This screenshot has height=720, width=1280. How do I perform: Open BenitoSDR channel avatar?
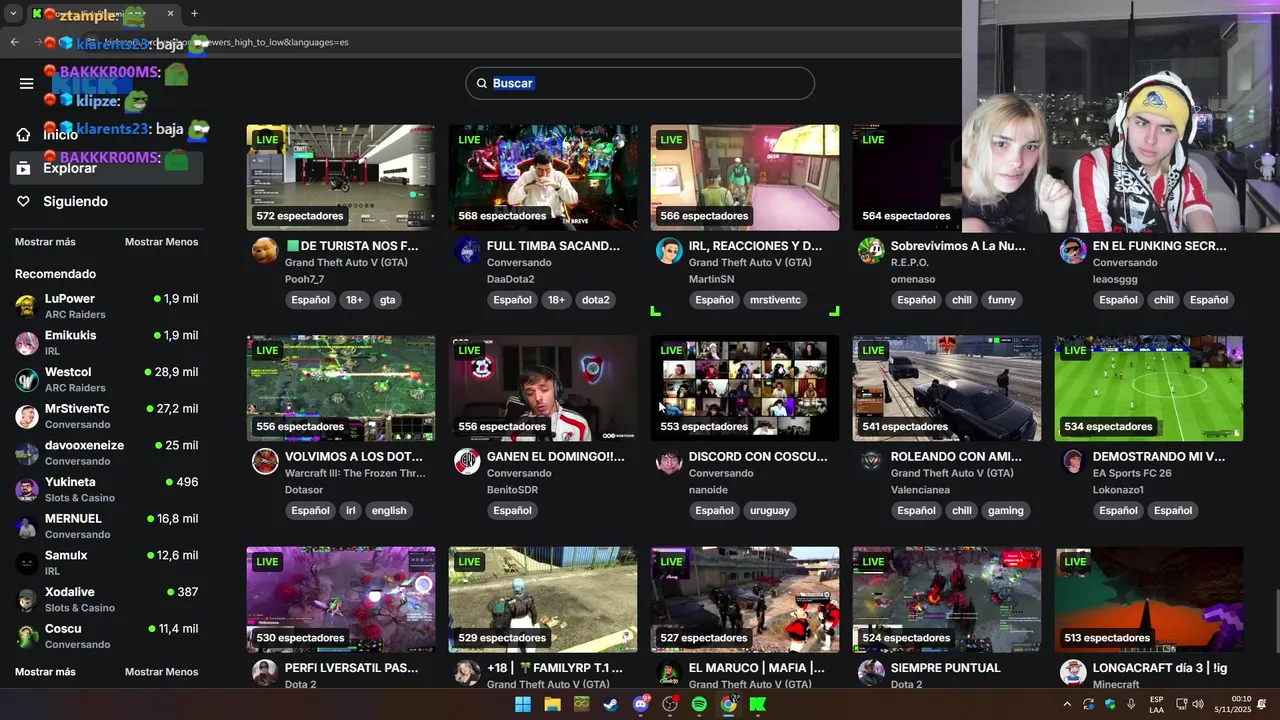pos(467,461)
